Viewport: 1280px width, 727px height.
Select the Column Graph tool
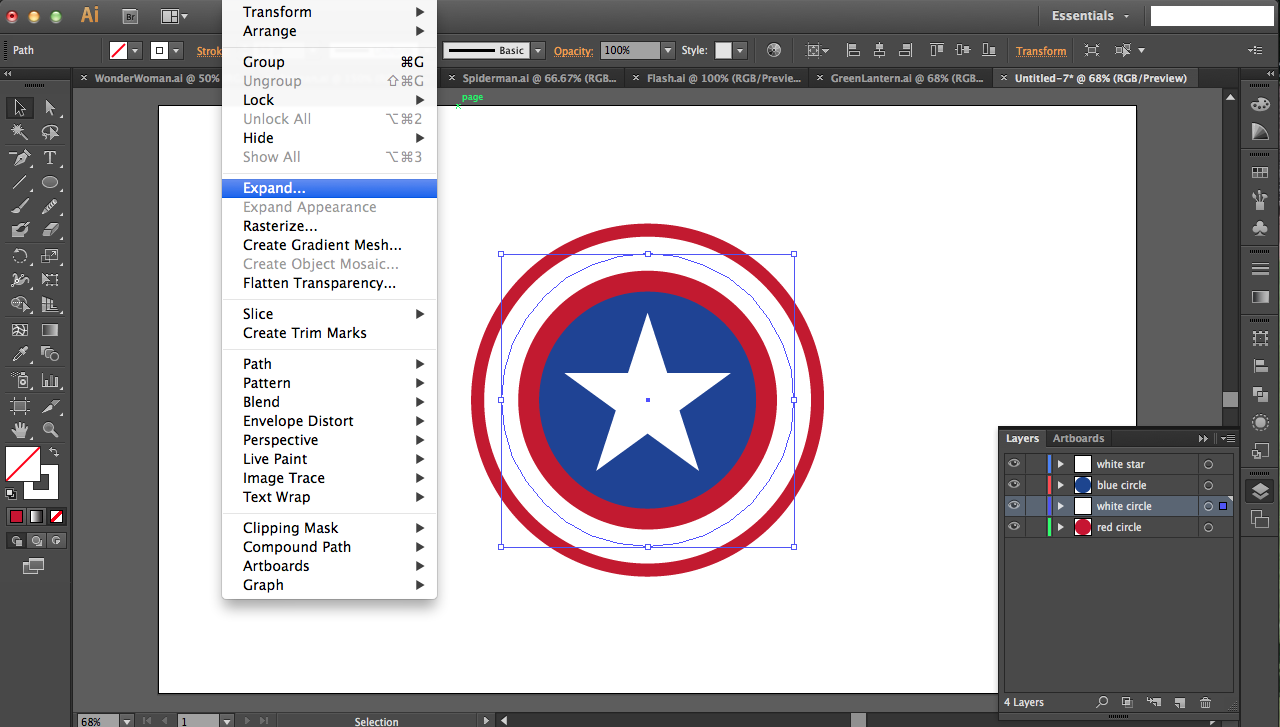coord(50,380)
